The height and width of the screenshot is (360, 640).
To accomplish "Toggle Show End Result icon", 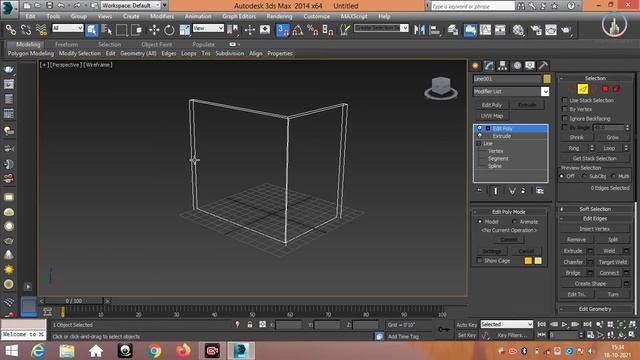I will click(x=496, y=191).
